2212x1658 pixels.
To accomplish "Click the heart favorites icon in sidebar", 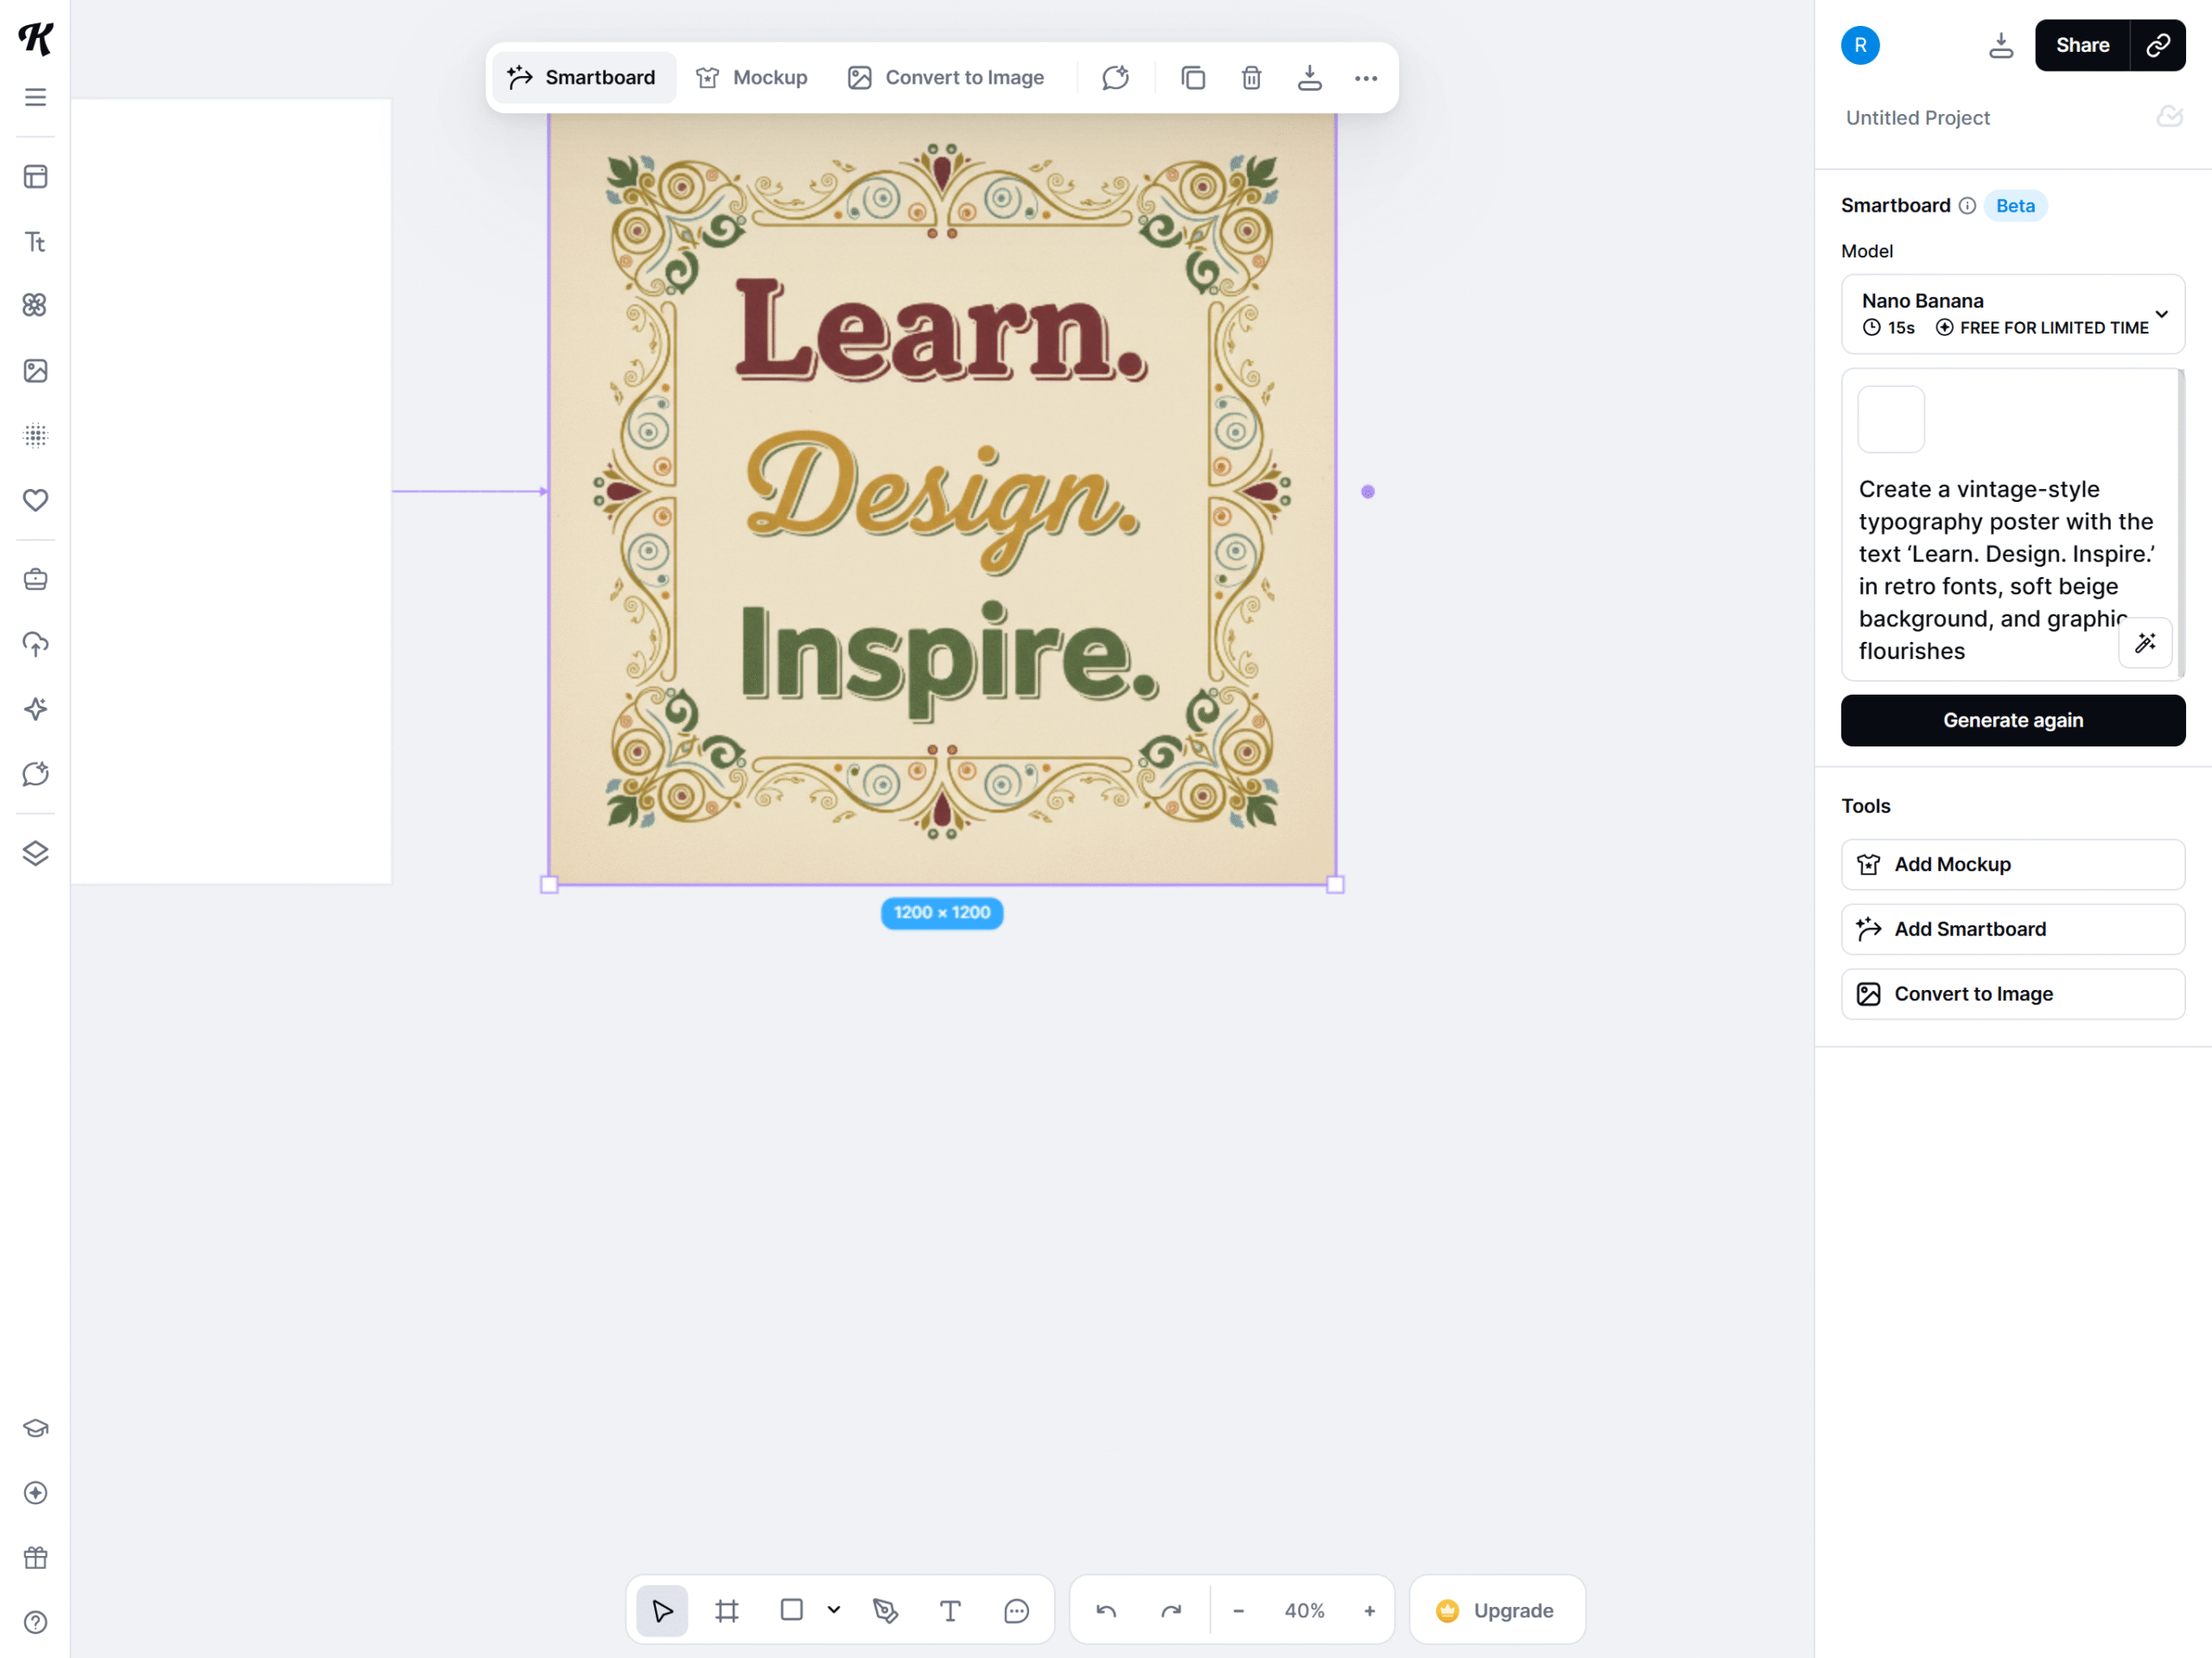I will [36, 499].
